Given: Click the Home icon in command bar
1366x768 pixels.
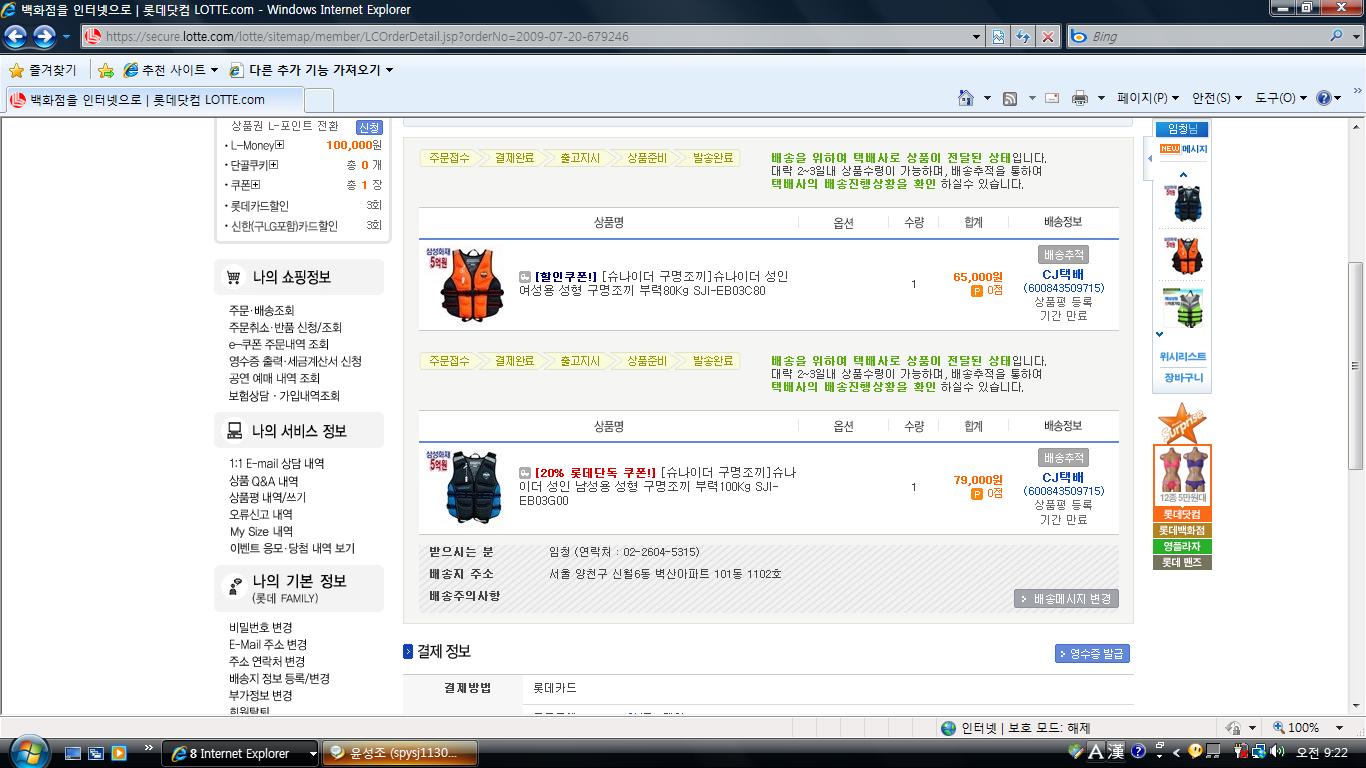Looking at the screenshot, I should (x=965, y=98).
